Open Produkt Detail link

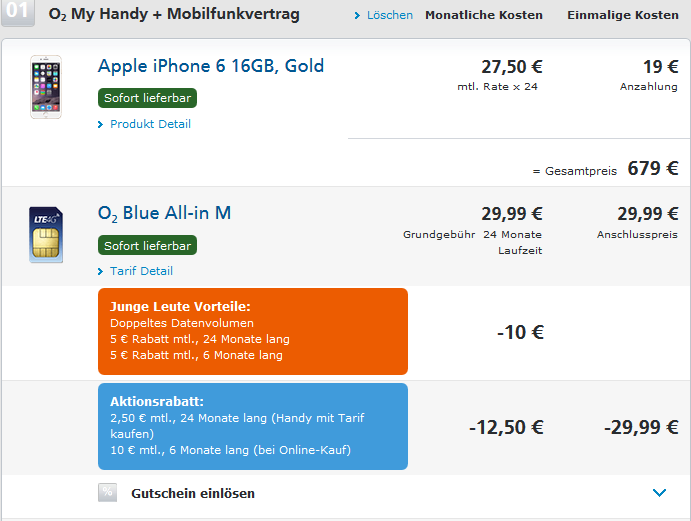point(150,124)
